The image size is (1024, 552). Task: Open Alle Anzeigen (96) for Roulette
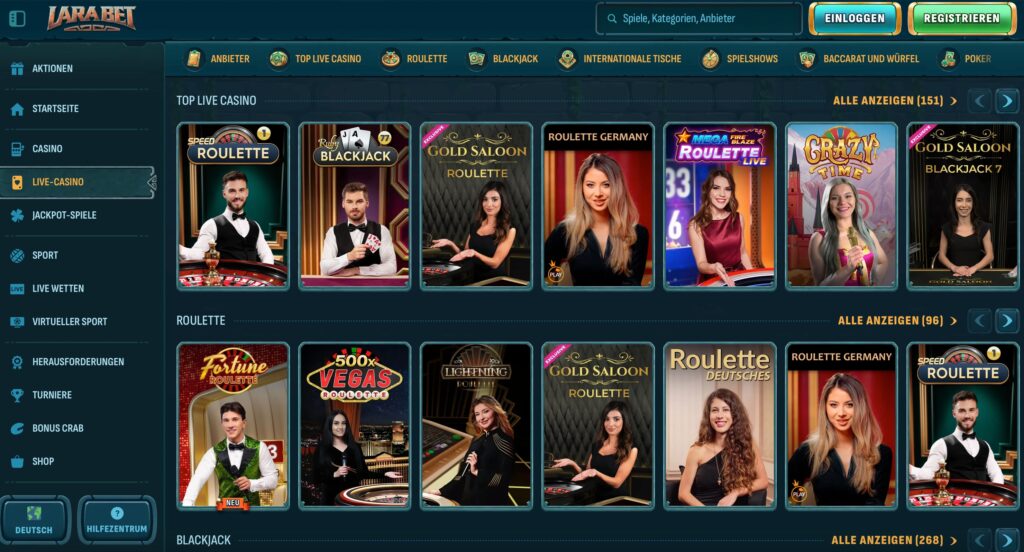coord(897,321)
